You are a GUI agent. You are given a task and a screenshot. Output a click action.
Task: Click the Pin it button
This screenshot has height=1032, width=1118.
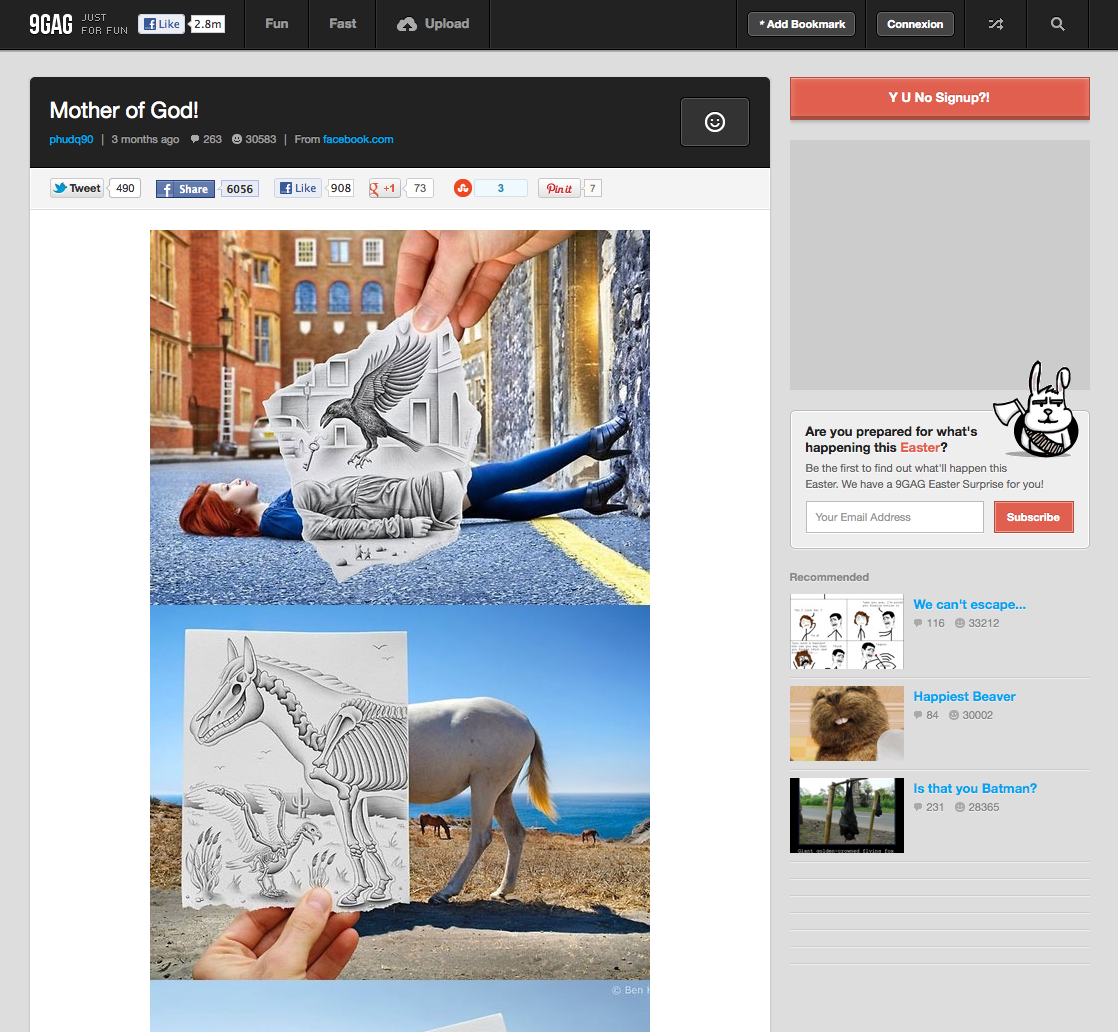click(559, 188)
